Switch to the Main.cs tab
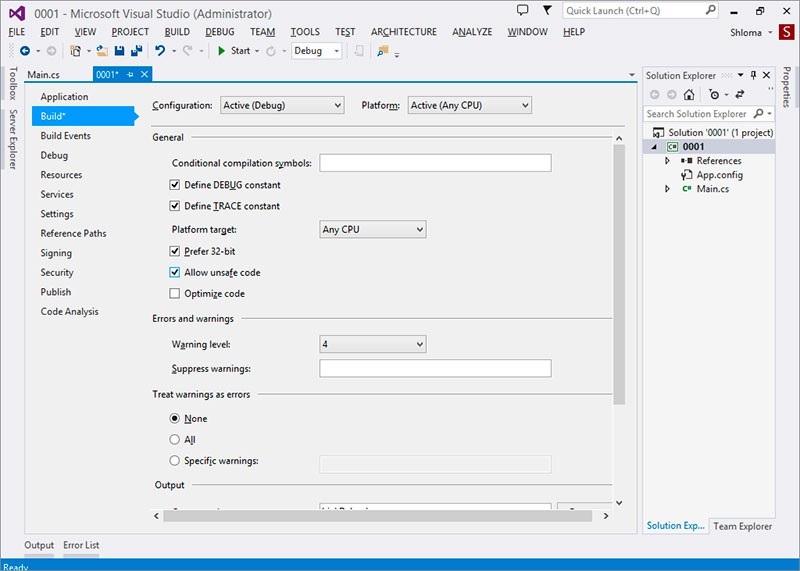The image size is (800, 571). pyautogui.click(x=43, y=75)
